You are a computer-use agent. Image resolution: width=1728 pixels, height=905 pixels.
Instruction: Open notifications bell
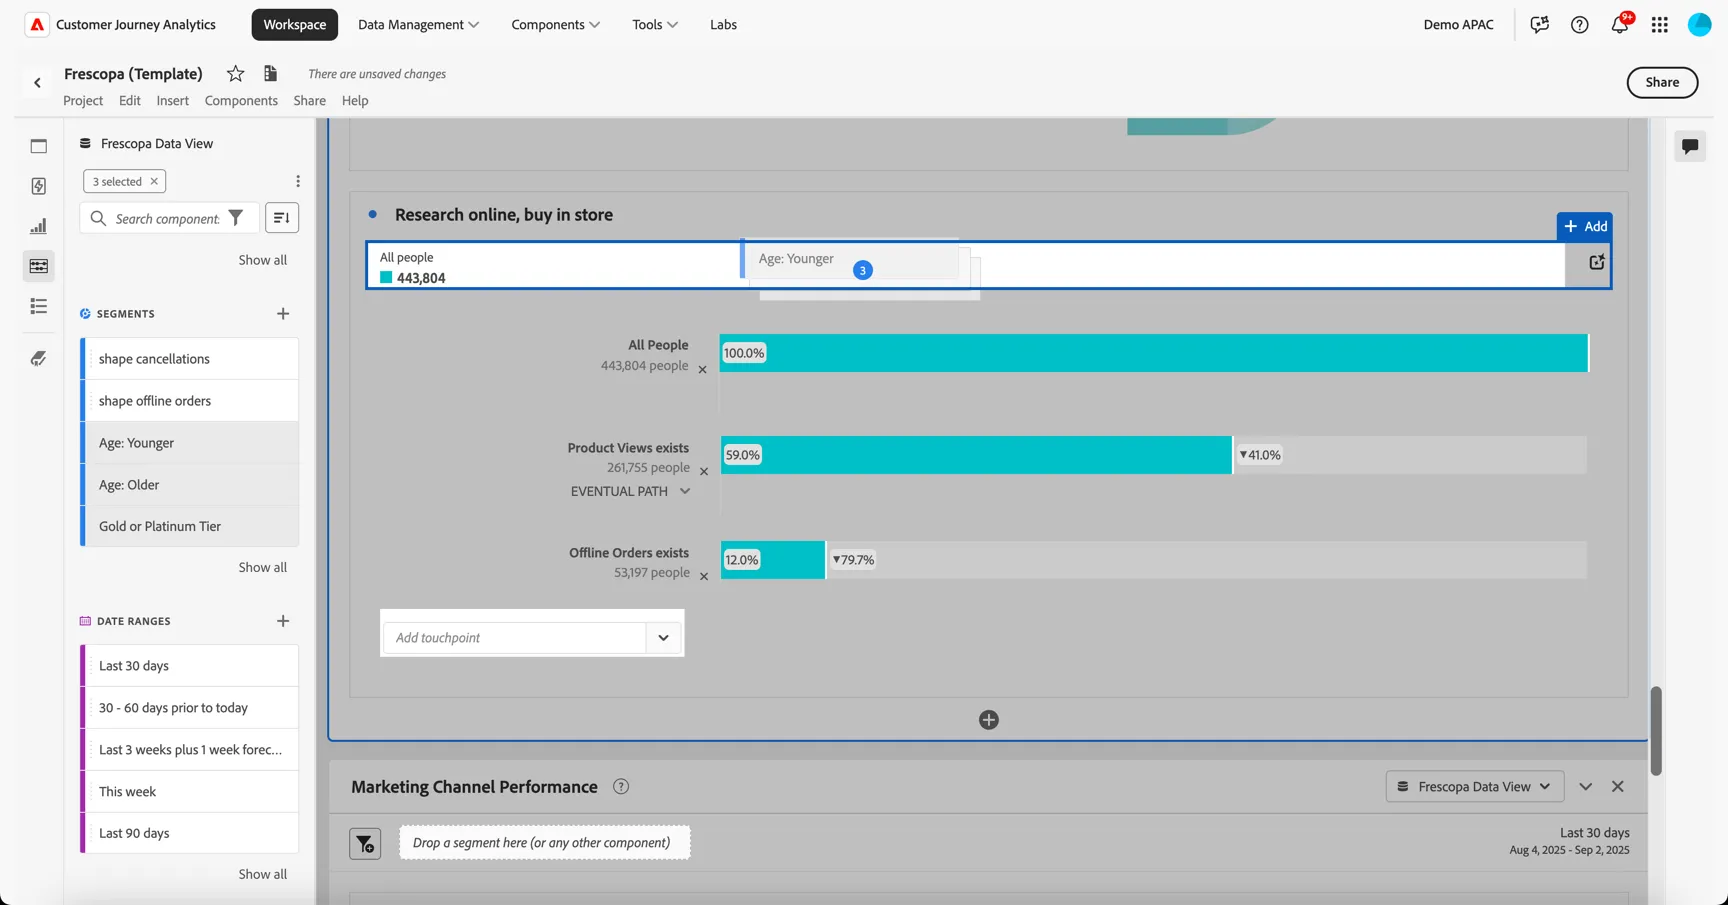coord(1620,24)
